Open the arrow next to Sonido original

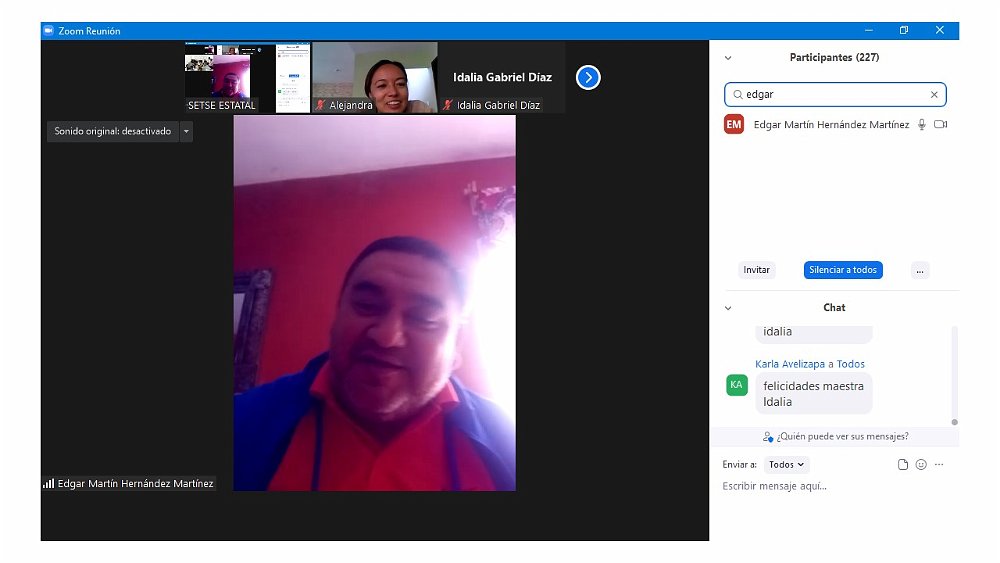(186, 131)
